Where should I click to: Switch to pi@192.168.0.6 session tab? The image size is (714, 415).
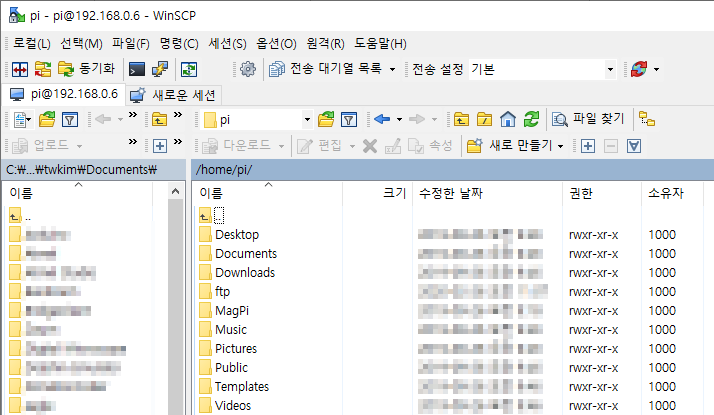coord(64,94)
